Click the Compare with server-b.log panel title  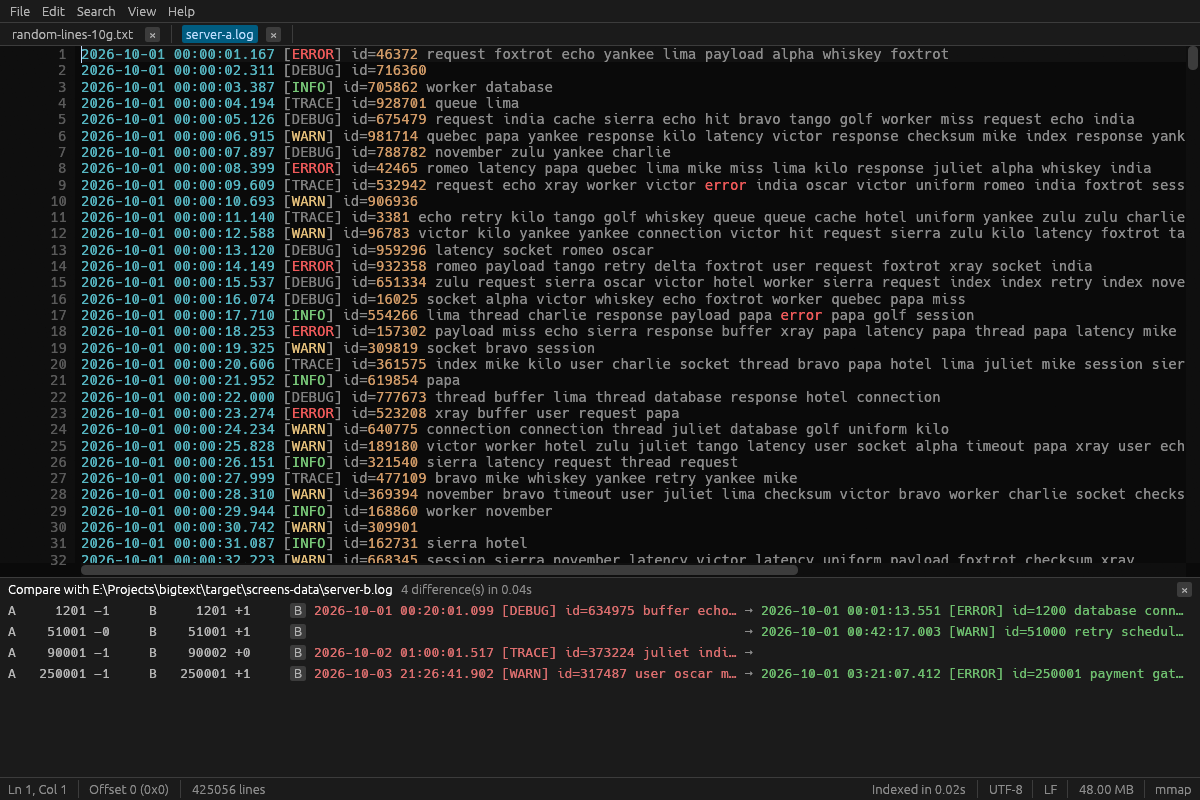[200, 590]
